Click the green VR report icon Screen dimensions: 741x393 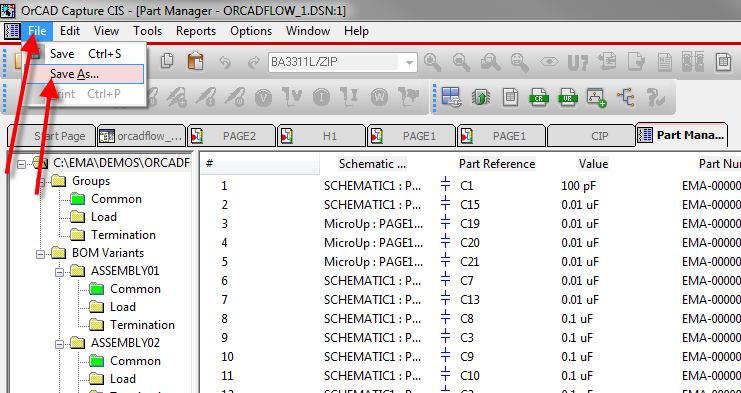(x=568, y=97)
